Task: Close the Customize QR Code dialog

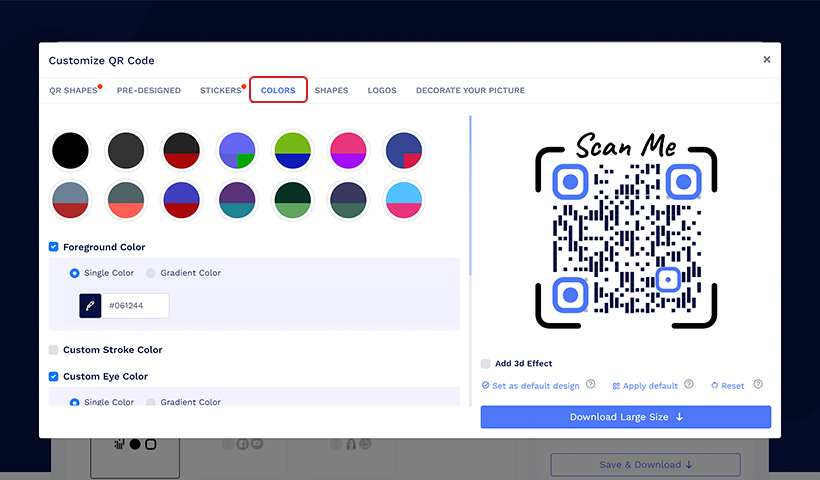Action: tap(767, 60)
